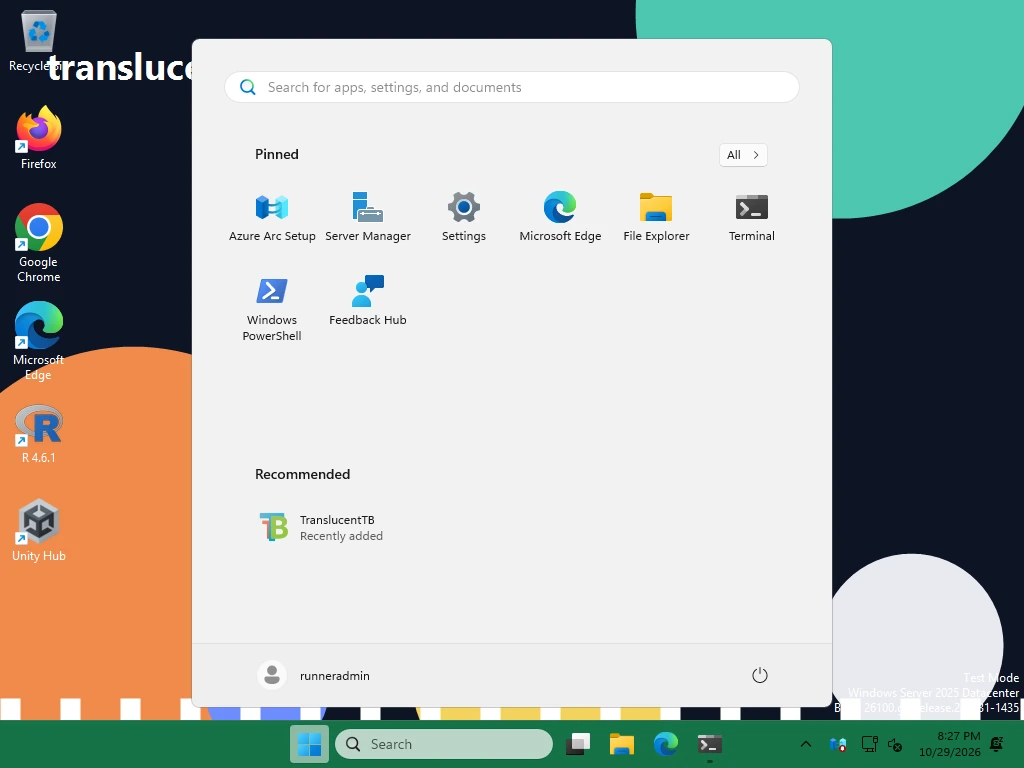Image resolution: width=1024 pixels, height=768 pixels.
Task: Select Unity Hub desktop shortcut
Action: pyautogui.click(x=39, y=530)
